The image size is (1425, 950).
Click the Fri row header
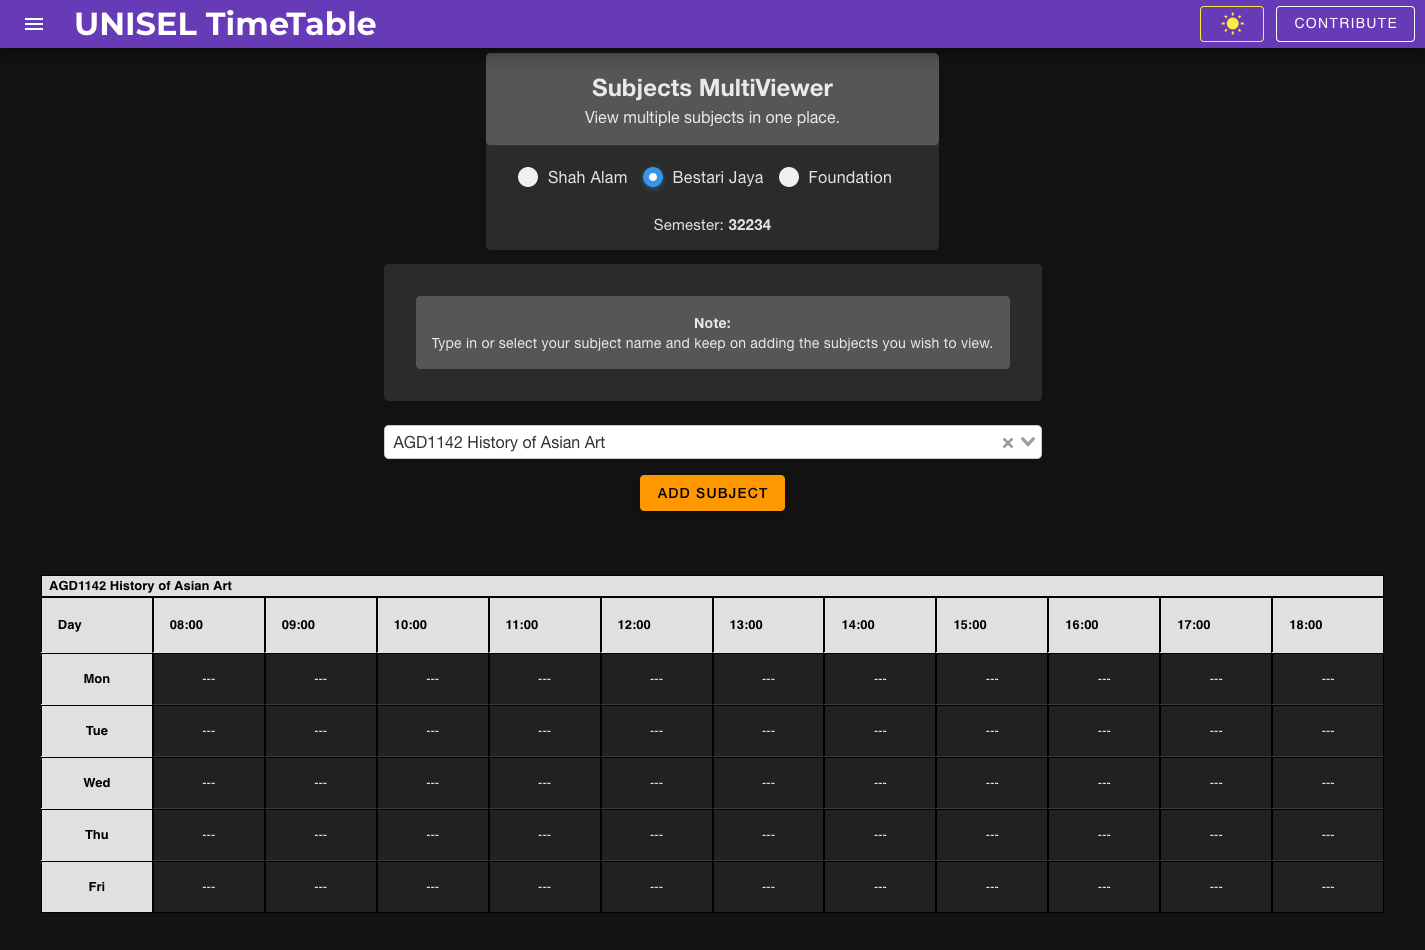click(x=97, y=887)
